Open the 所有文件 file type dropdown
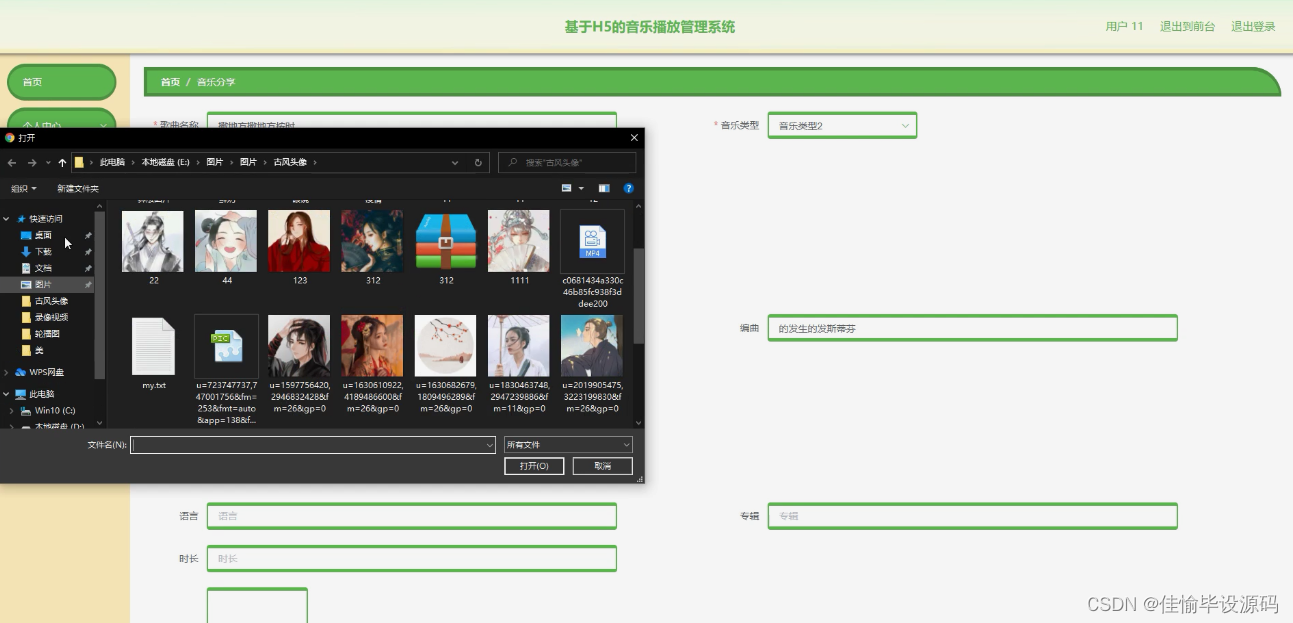This screenshot has width=1293, height=623. (567, 444)
